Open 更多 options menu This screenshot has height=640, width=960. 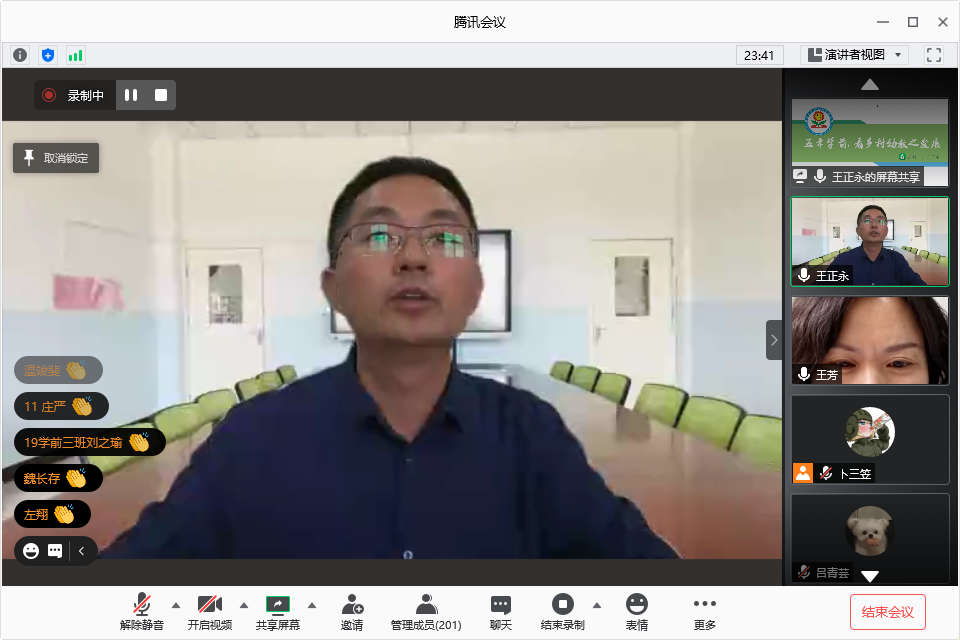point(705,612)
